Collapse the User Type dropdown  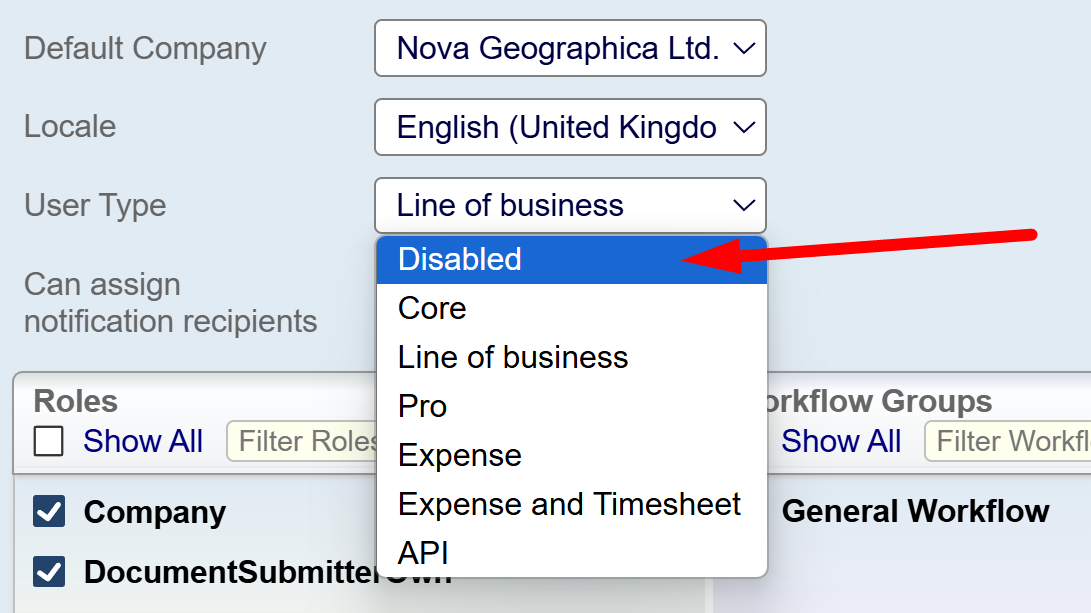[570, 206]
